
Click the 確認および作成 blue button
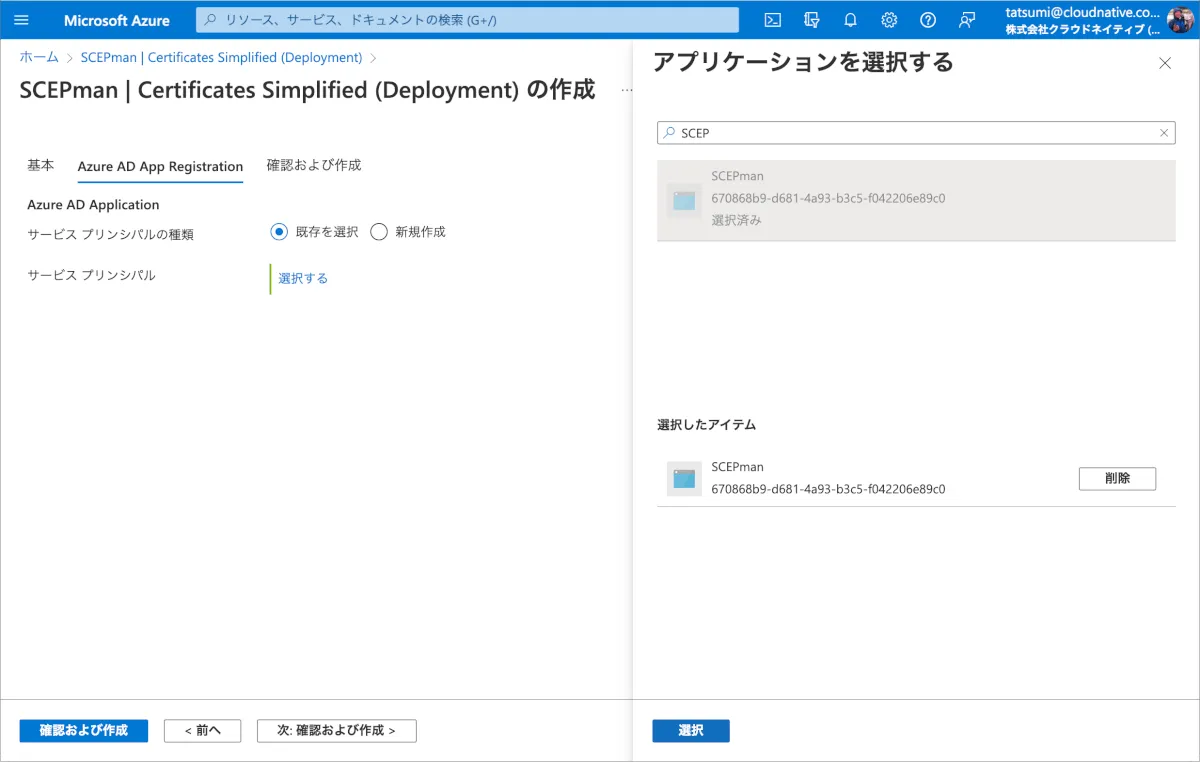[x=83, y=730]
